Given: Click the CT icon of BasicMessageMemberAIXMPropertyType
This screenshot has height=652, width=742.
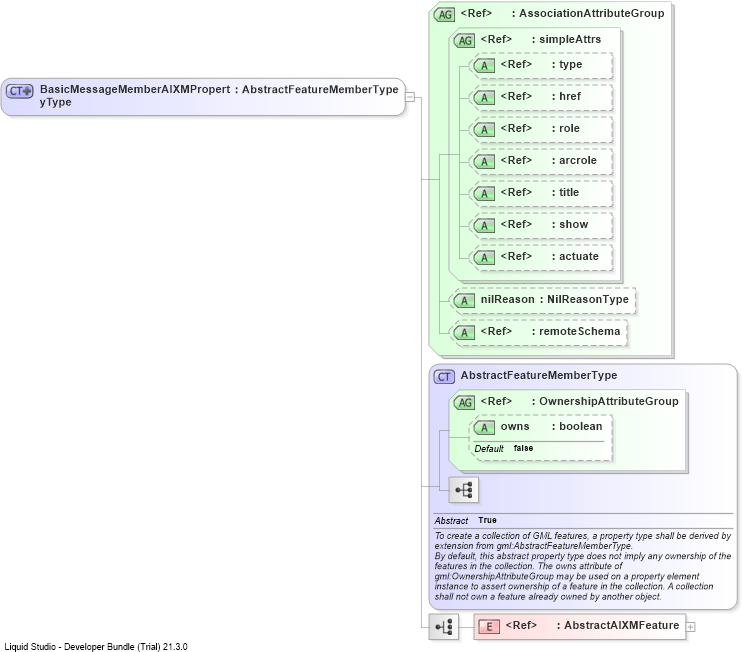Looking at the screenshot, I should click(19, 91).
